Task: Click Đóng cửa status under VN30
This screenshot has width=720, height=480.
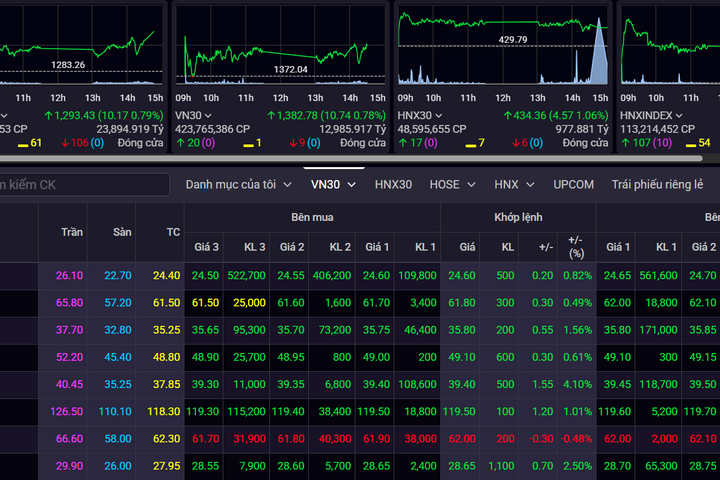Action: click(363, 143)
